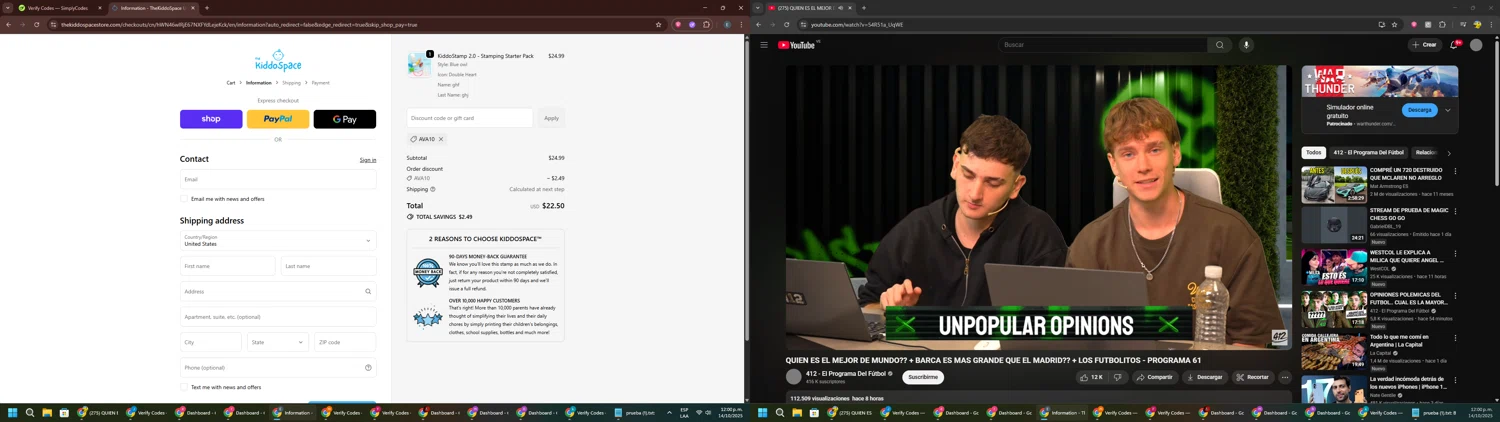This screenshot has width=1500, height=422.
Task: Click Crear button on YouTube
Action: [x=1424, y=45]
